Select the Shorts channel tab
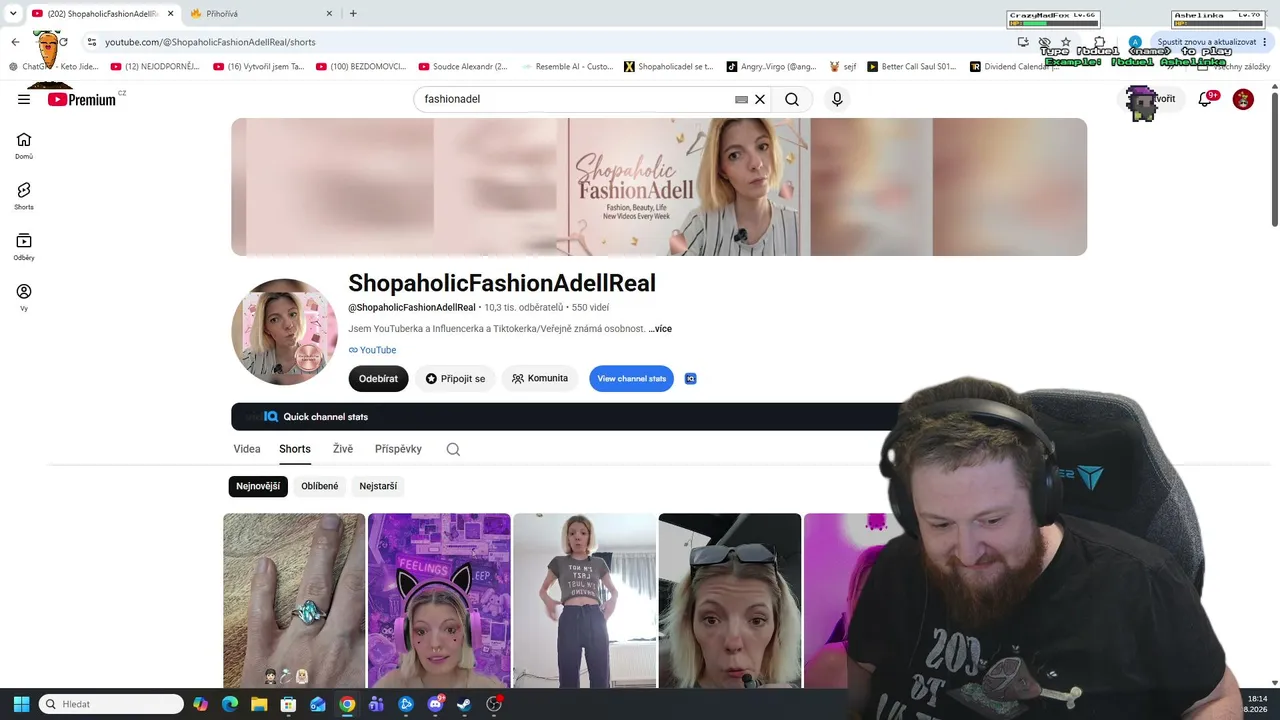 [x=295, y=449]
